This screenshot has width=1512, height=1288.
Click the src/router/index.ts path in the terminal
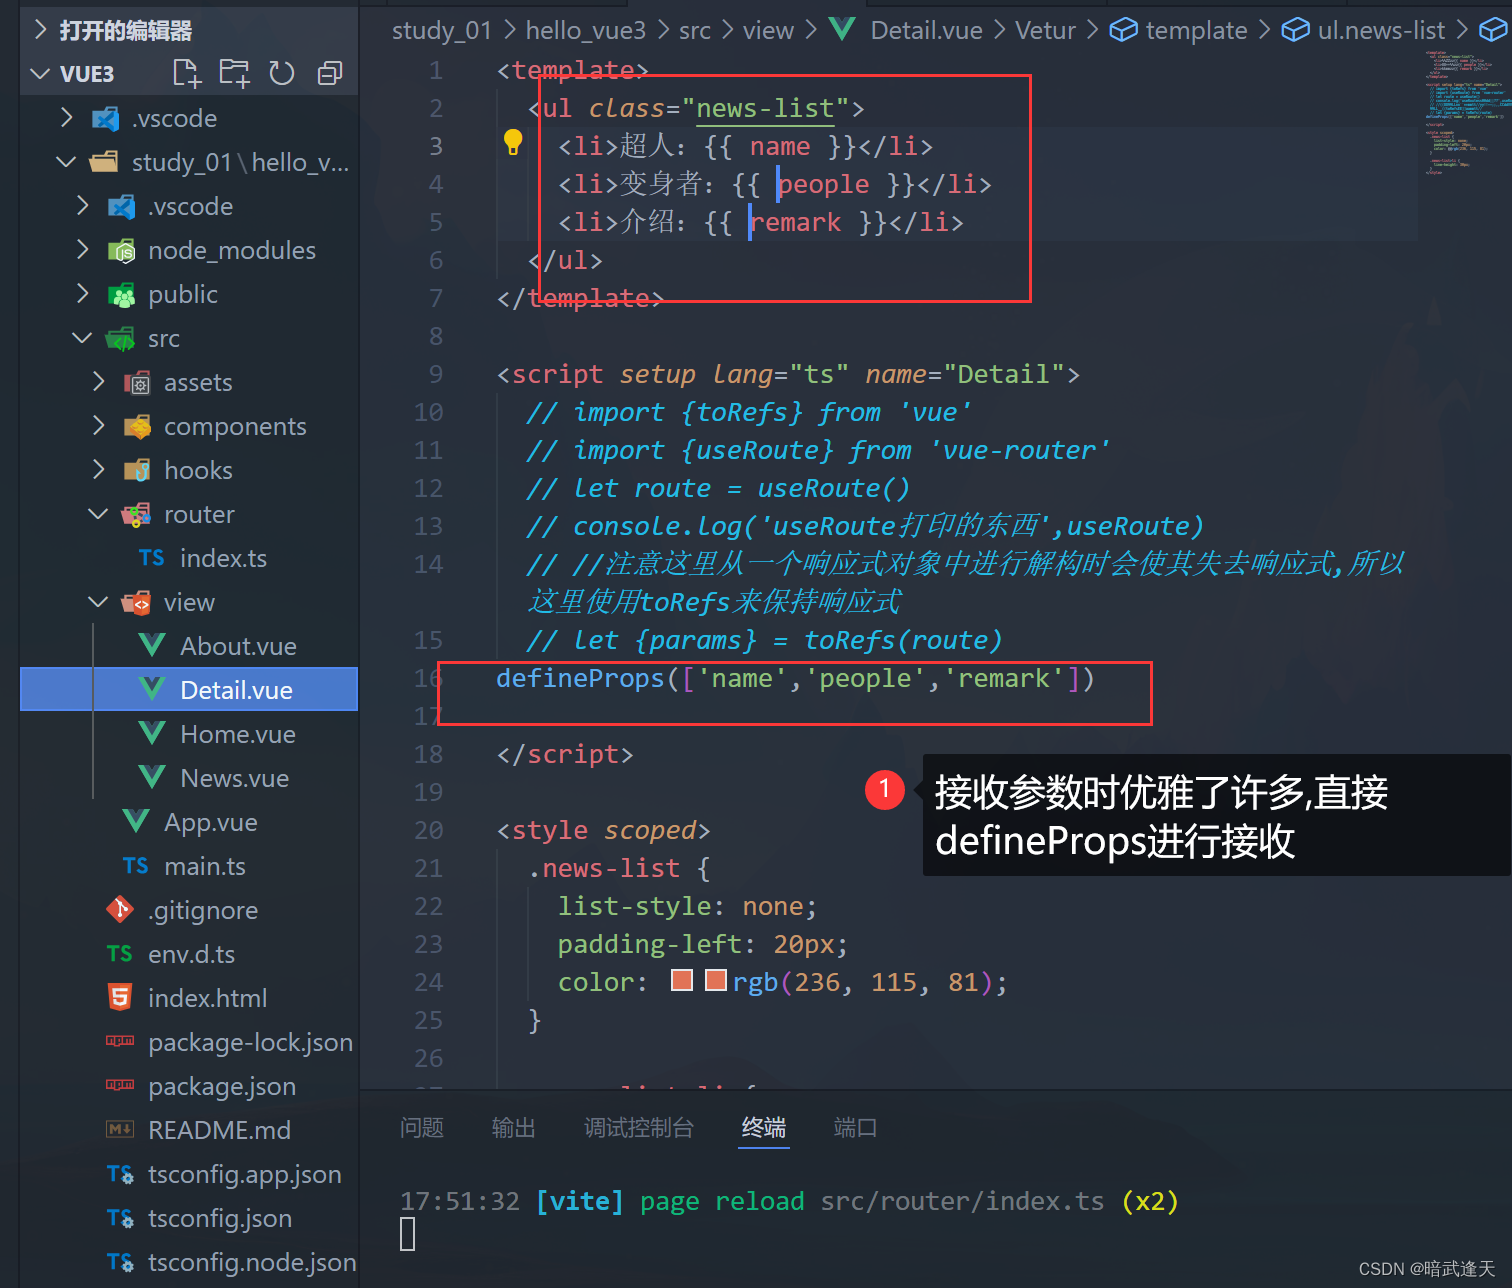click(x=962, y=1201)
